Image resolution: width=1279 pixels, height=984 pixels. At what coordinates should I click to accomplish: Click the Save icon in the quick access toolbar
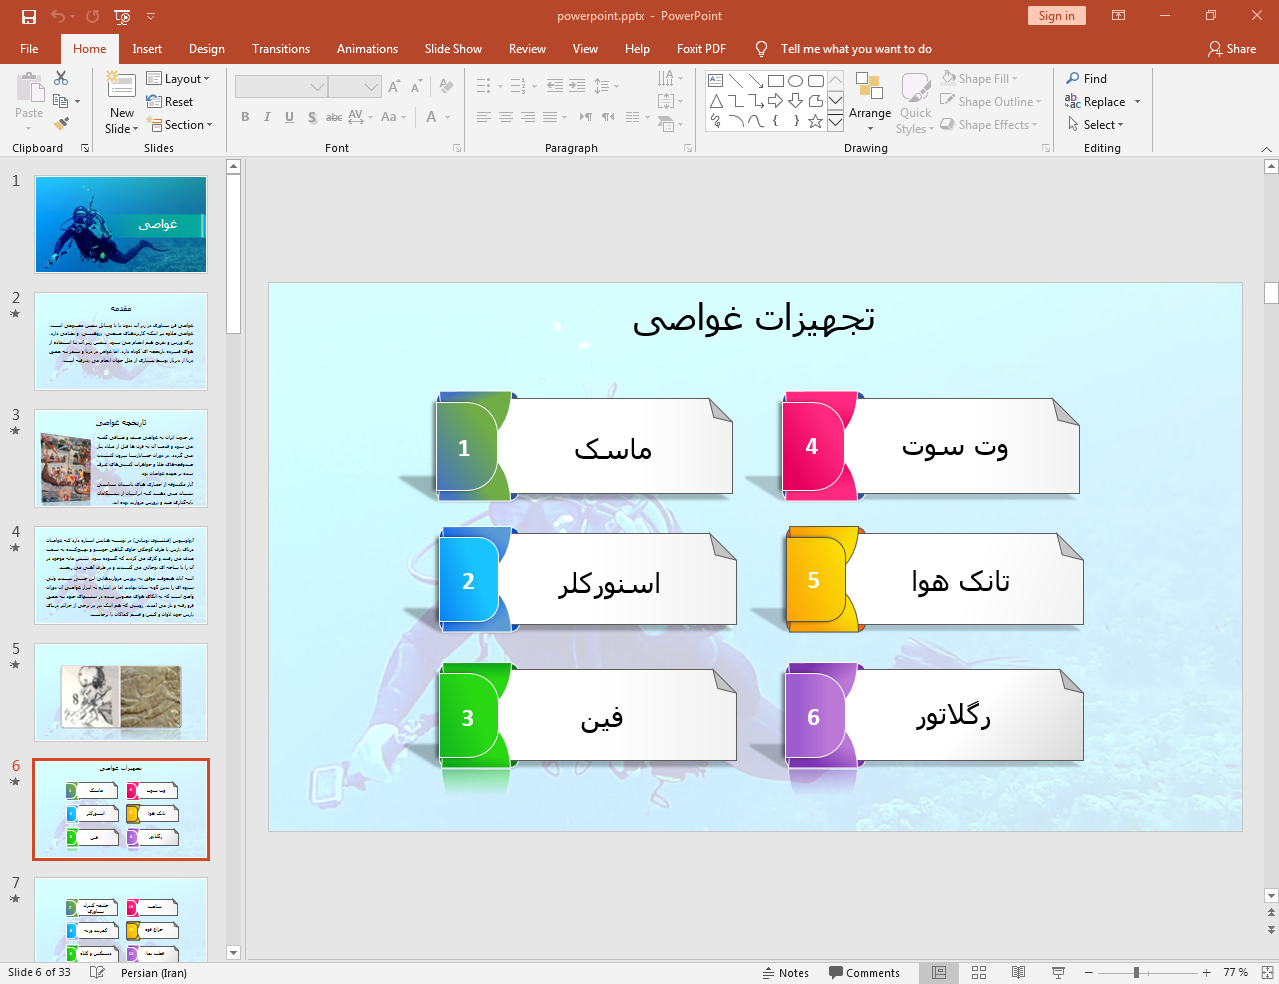[x=29, y=16]
